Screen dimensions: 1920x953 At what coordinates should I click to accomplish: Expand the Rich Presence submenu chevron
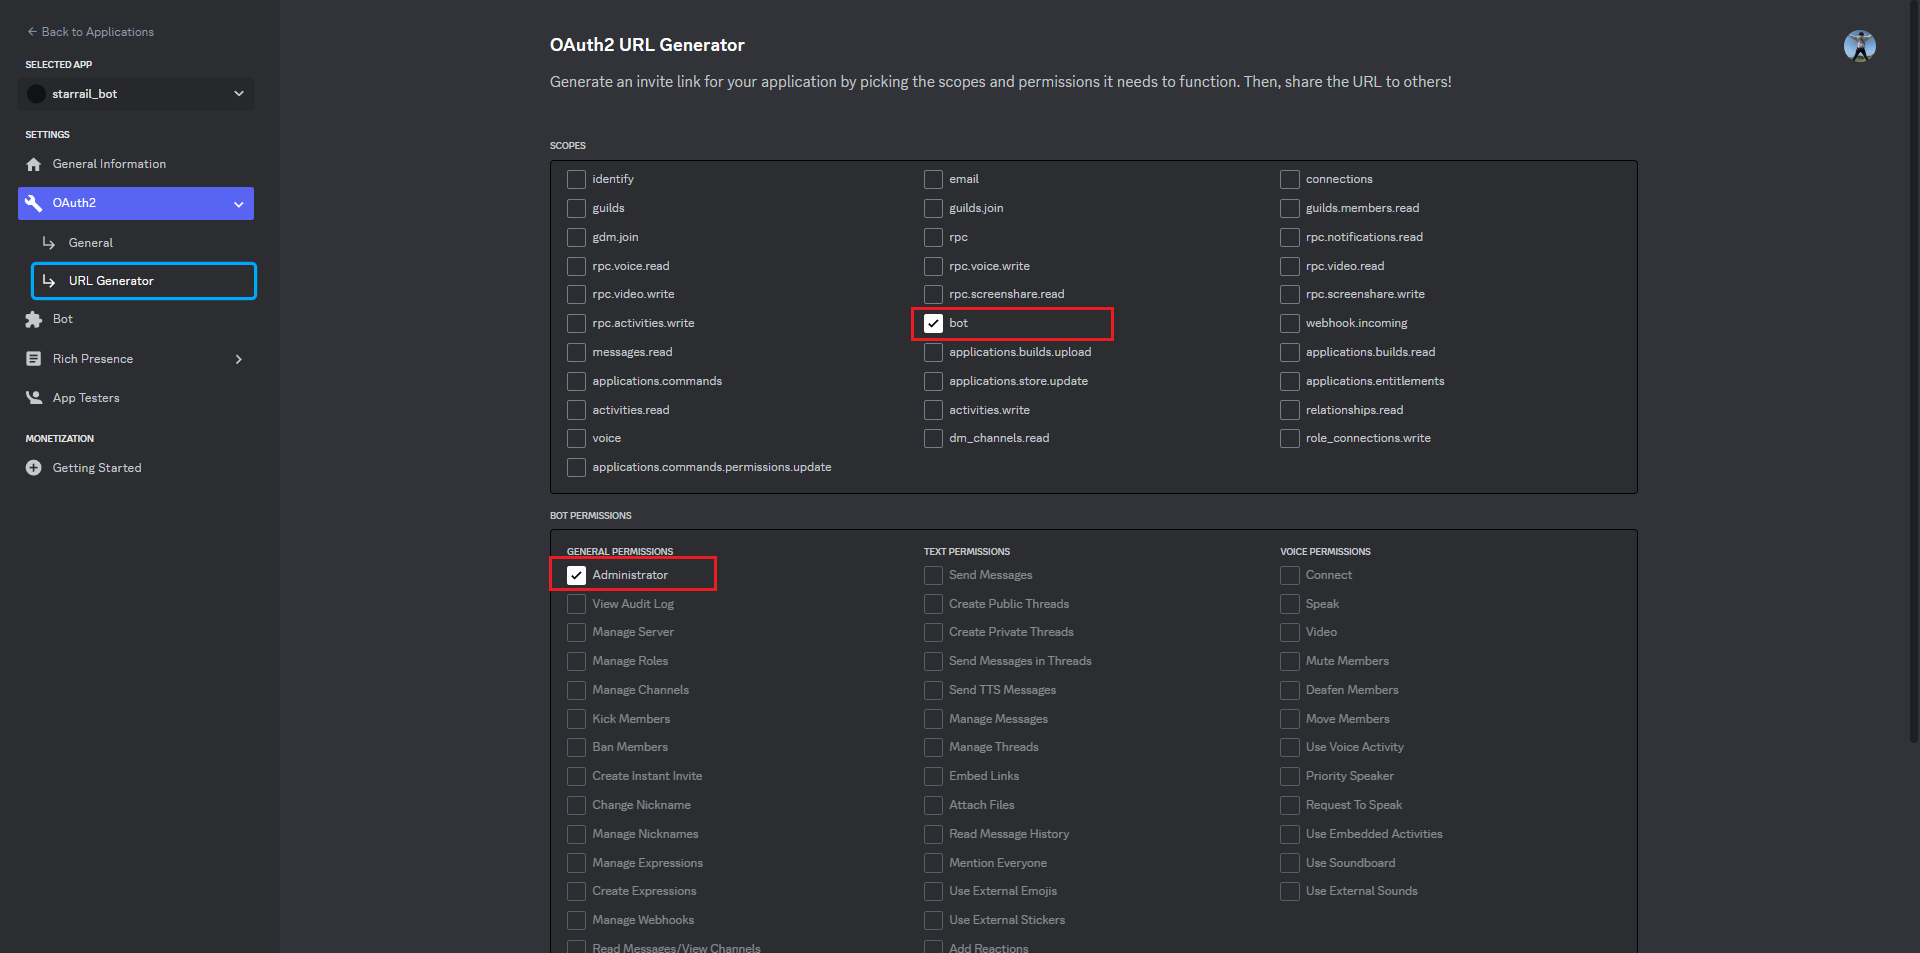(239, 359)
